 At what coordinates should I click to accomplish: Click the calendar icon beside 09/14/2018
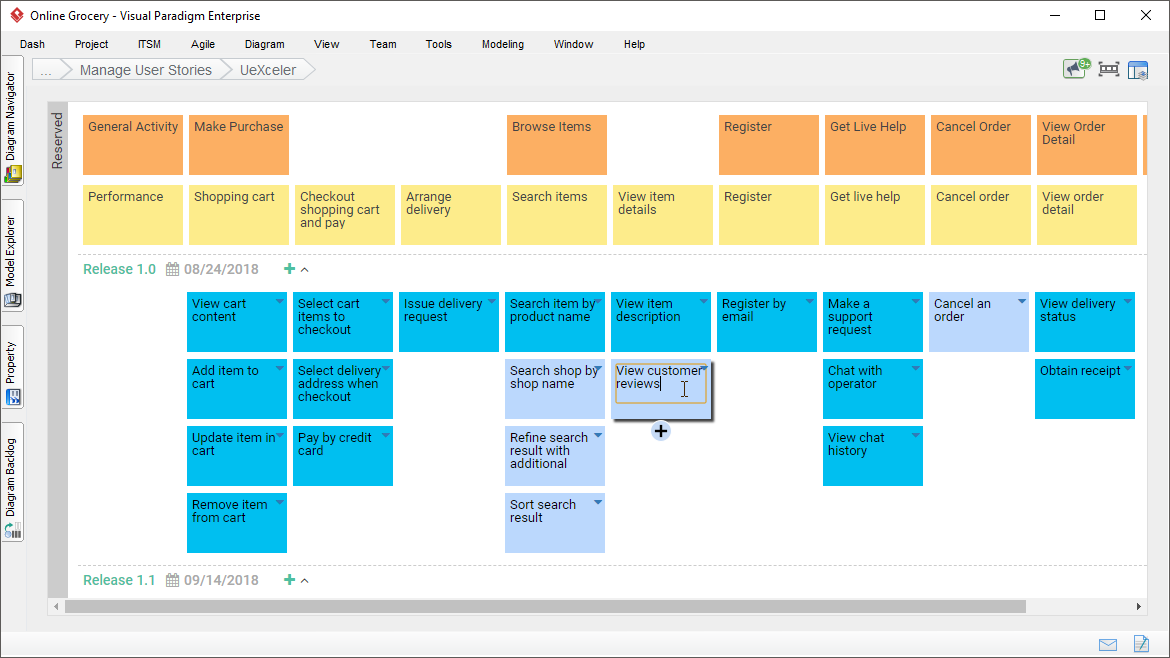tap(171, 580)
